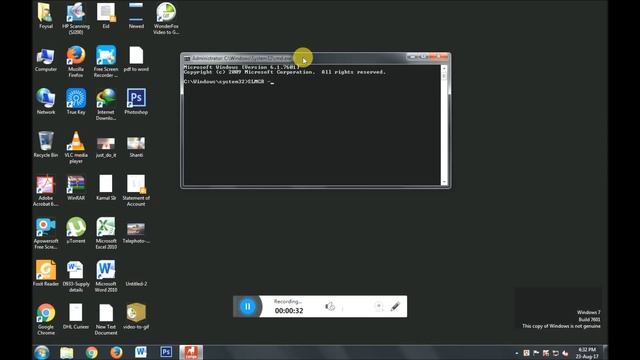Launch Microsoft Word 2010 shortcut
The image size is (640, 360).
pos(106,276)
